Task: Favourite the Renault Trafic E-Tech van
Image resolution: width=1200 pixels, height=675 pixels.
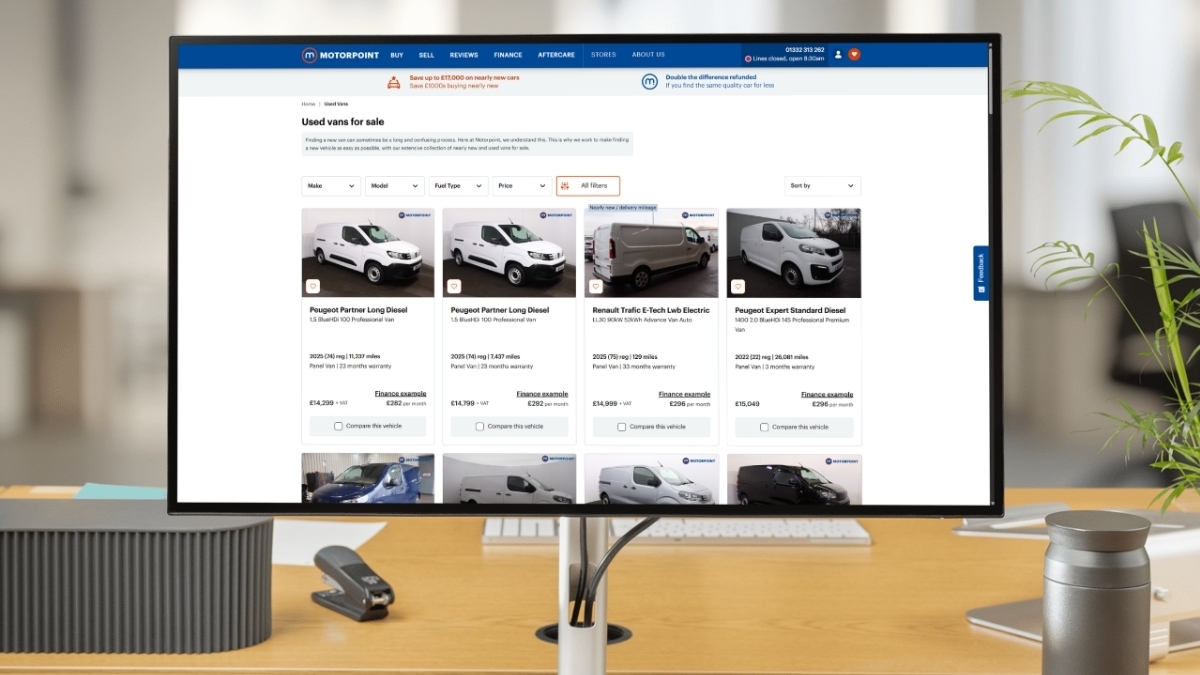Action: pos(596,286)
